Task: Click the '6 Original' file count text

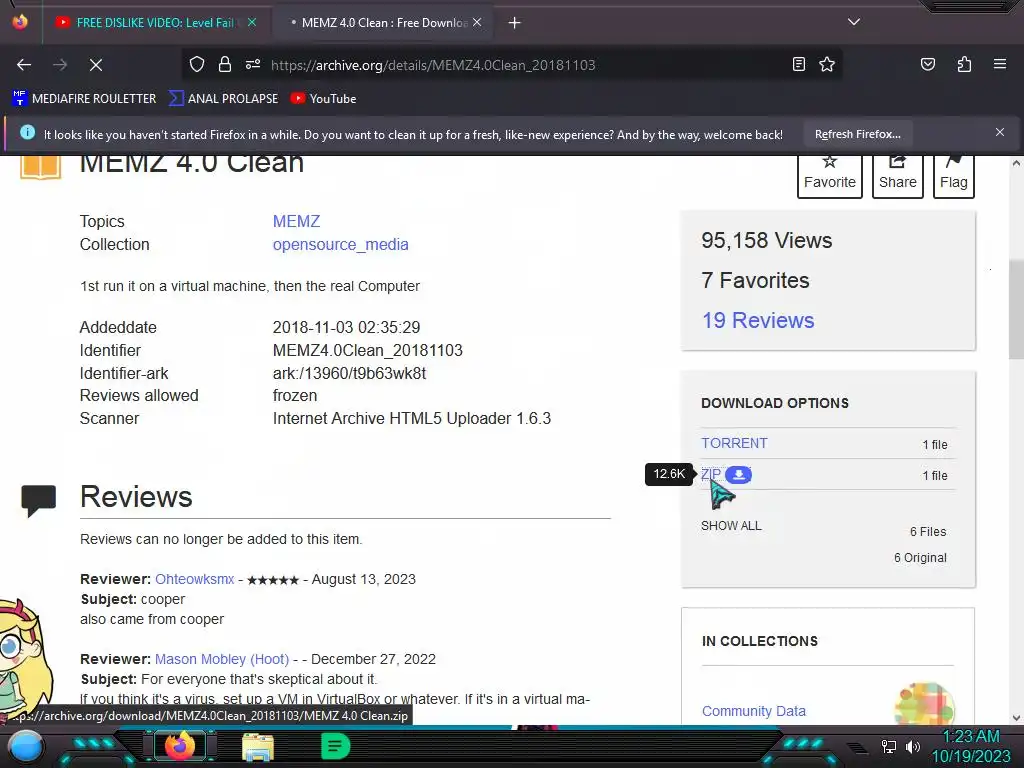Action: tap(920, 558)
